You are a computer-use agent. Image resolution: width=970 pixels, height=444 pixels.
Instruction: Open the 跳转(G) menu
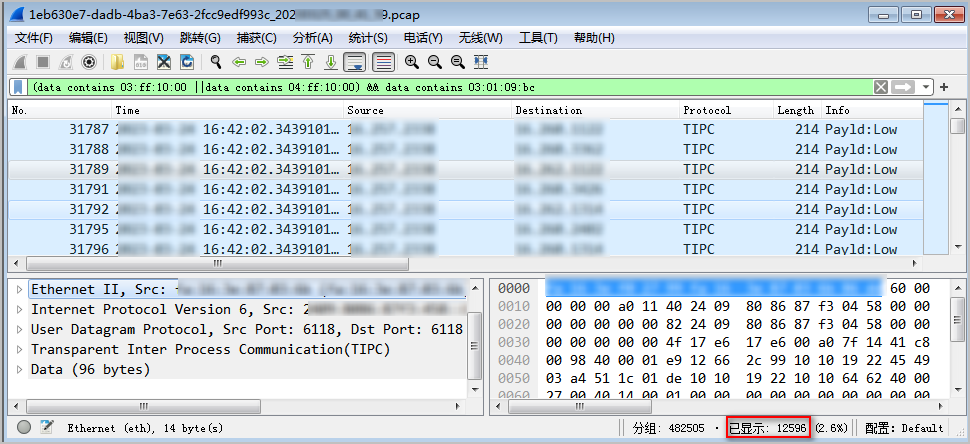click(200, 38)
